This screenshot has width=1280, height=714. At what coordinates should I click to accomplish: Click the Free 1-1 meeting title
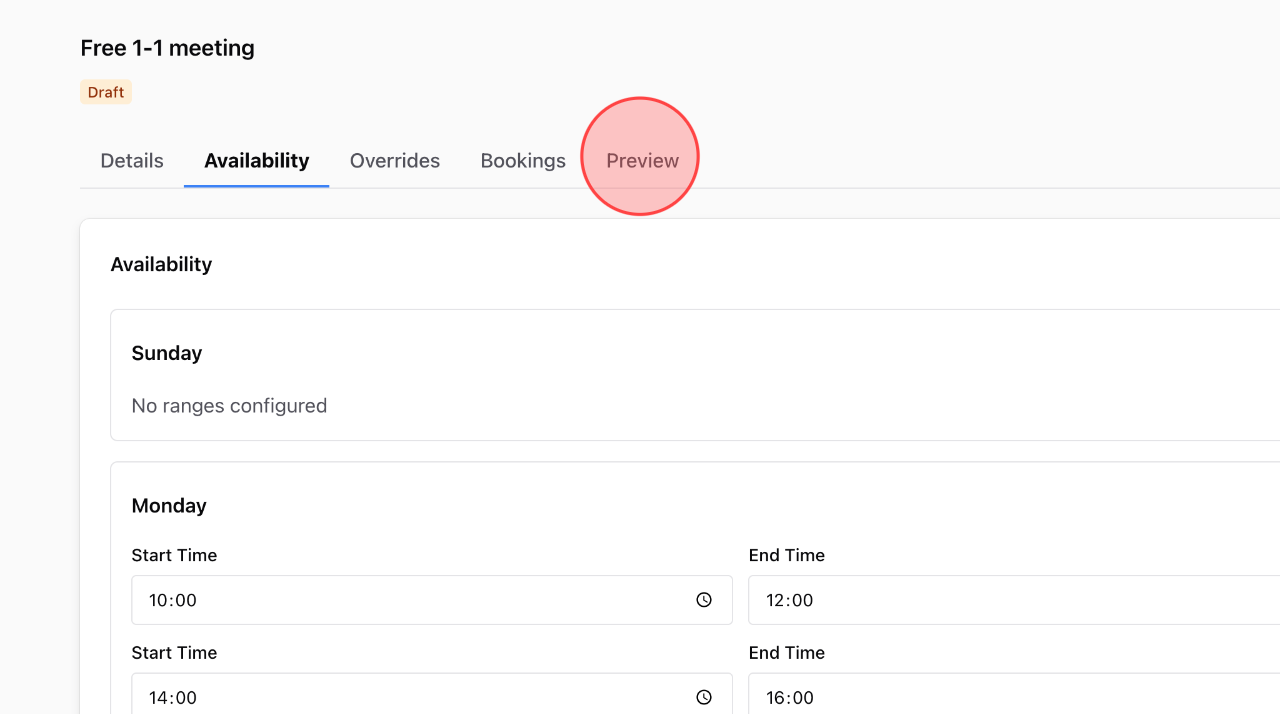pyautogui.click(x=168, y=48)
